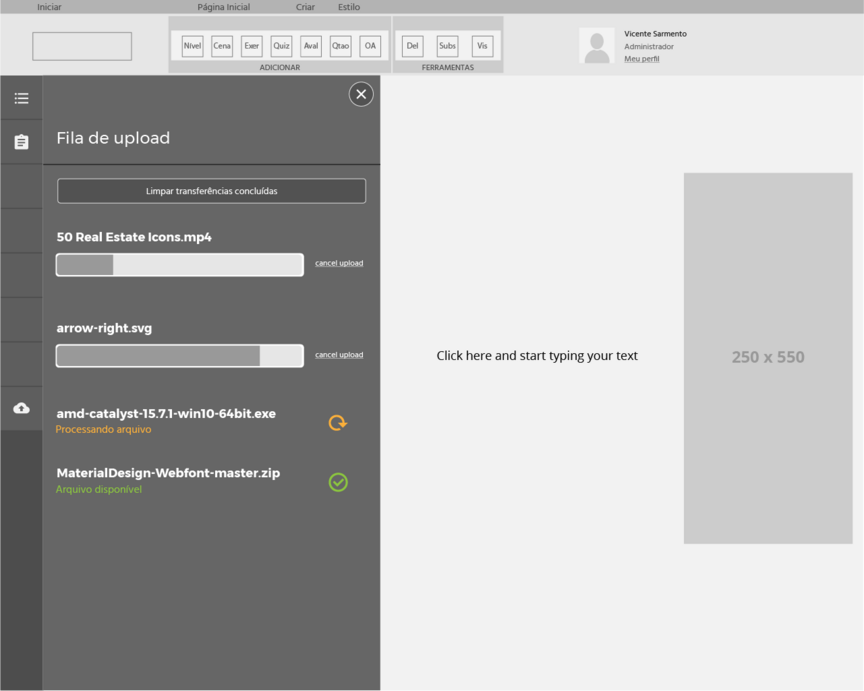Click the user avatar picture
This screenshot has height=691, width=864.
(597, 46)
